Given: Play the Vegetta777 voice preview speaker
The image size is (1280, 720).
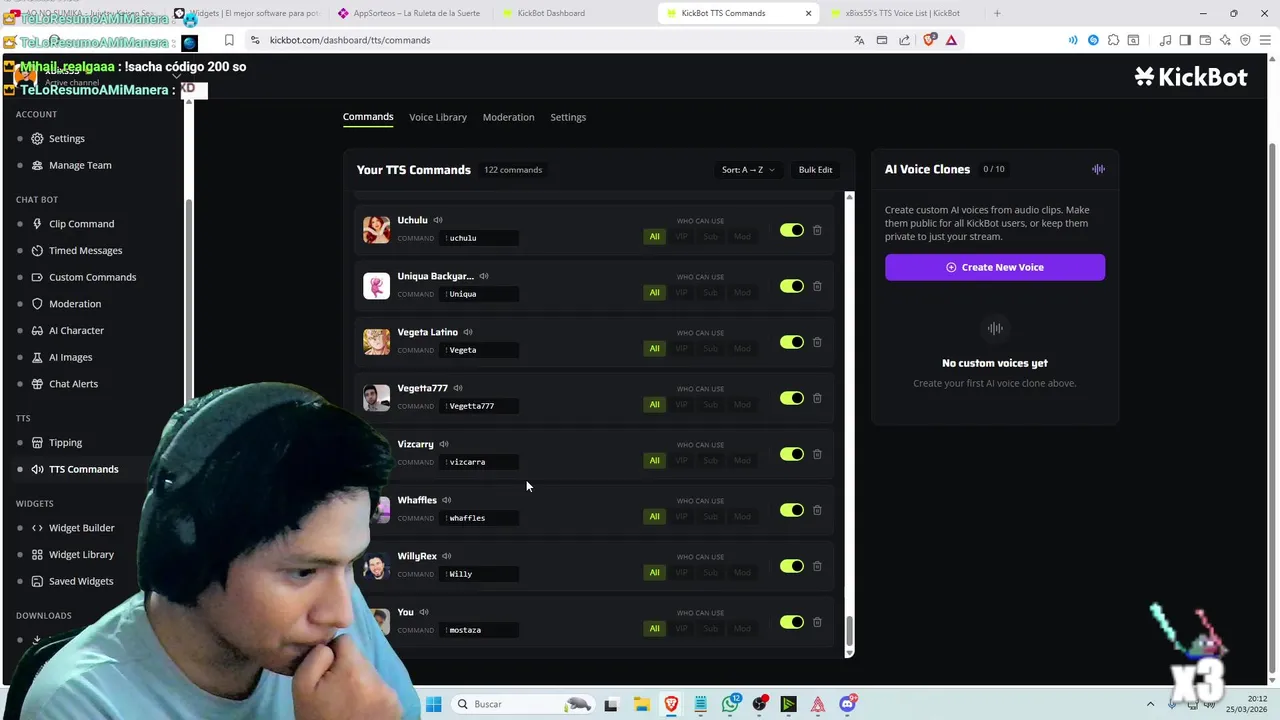Looking at the screenshot, I should point(458,388).
